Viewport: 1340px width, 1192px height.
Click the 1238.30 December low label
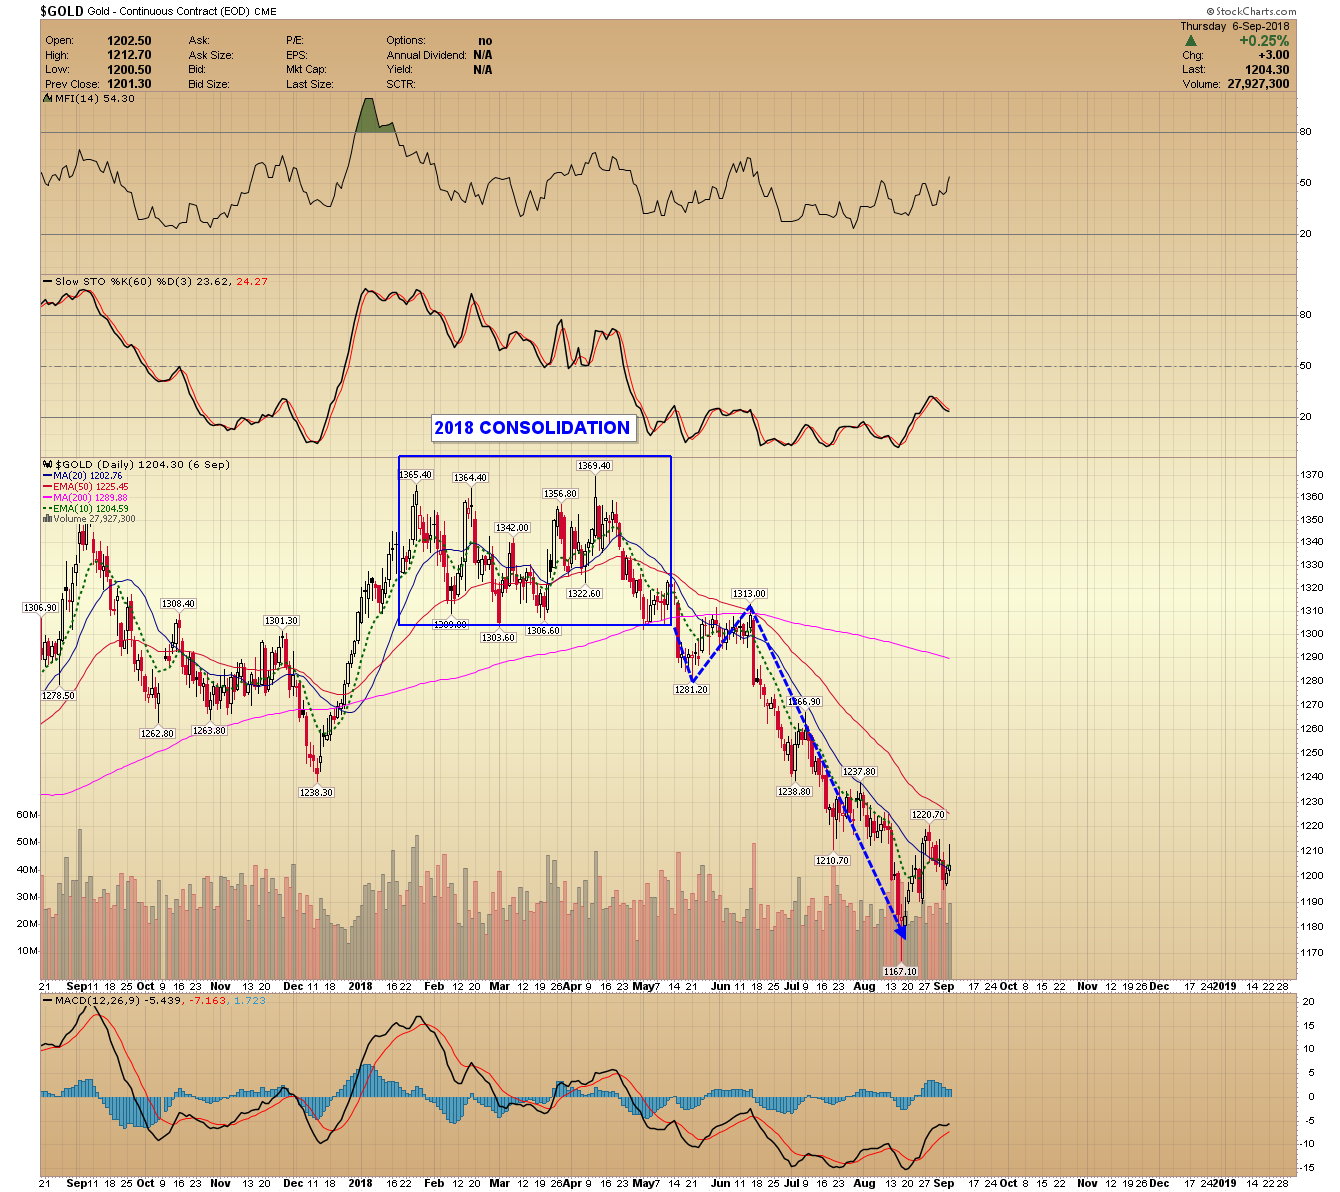point(316,793)
